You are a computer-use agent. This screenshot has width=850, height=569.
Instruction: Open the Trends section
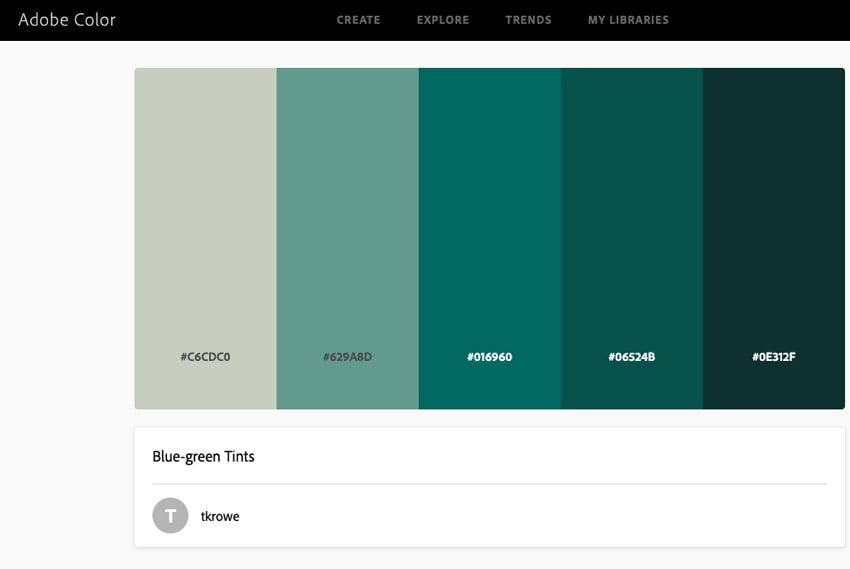[528, 20]
